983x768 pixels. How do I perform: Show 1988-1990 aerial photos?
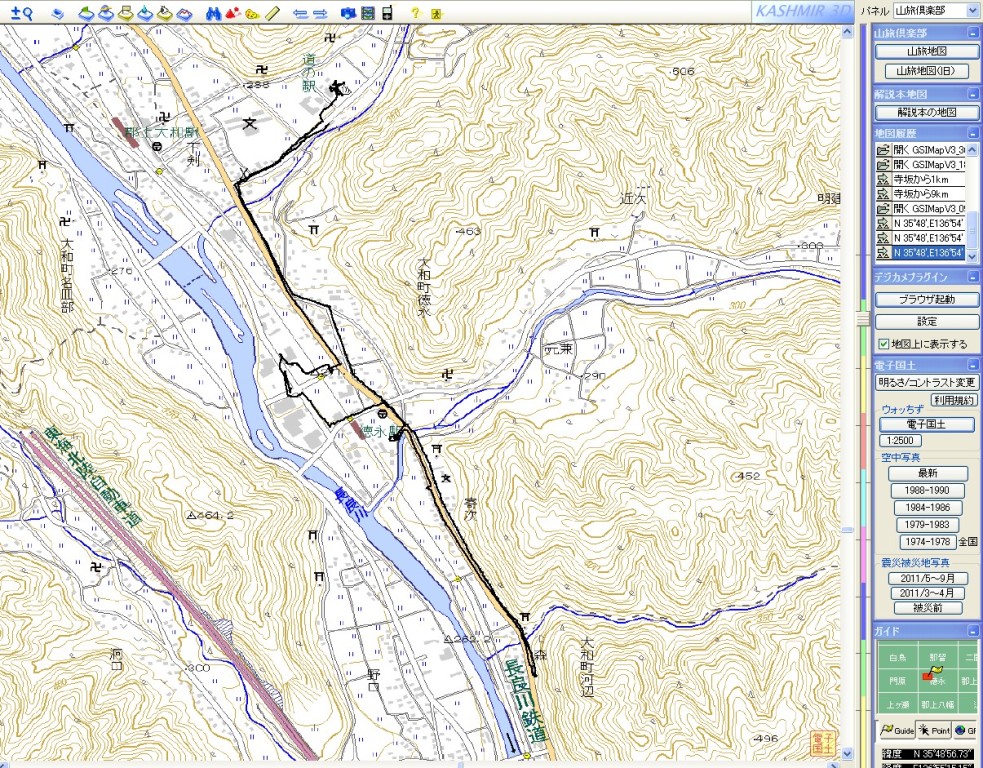point(927,490)
